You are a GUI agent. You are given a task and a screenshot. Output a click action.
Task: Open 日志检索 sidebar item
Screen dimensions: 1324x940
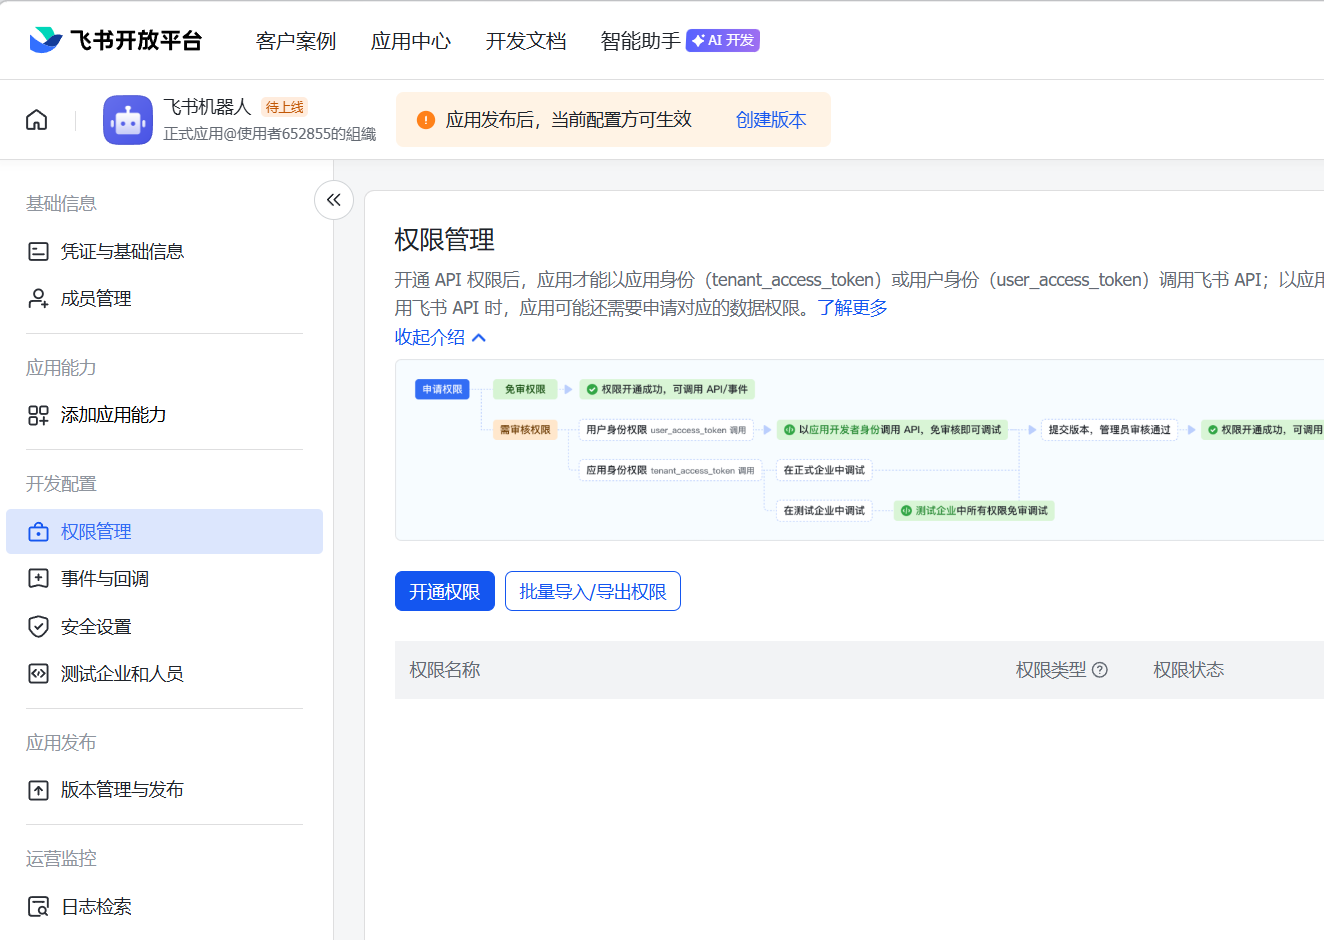click(x=164, y=907)
